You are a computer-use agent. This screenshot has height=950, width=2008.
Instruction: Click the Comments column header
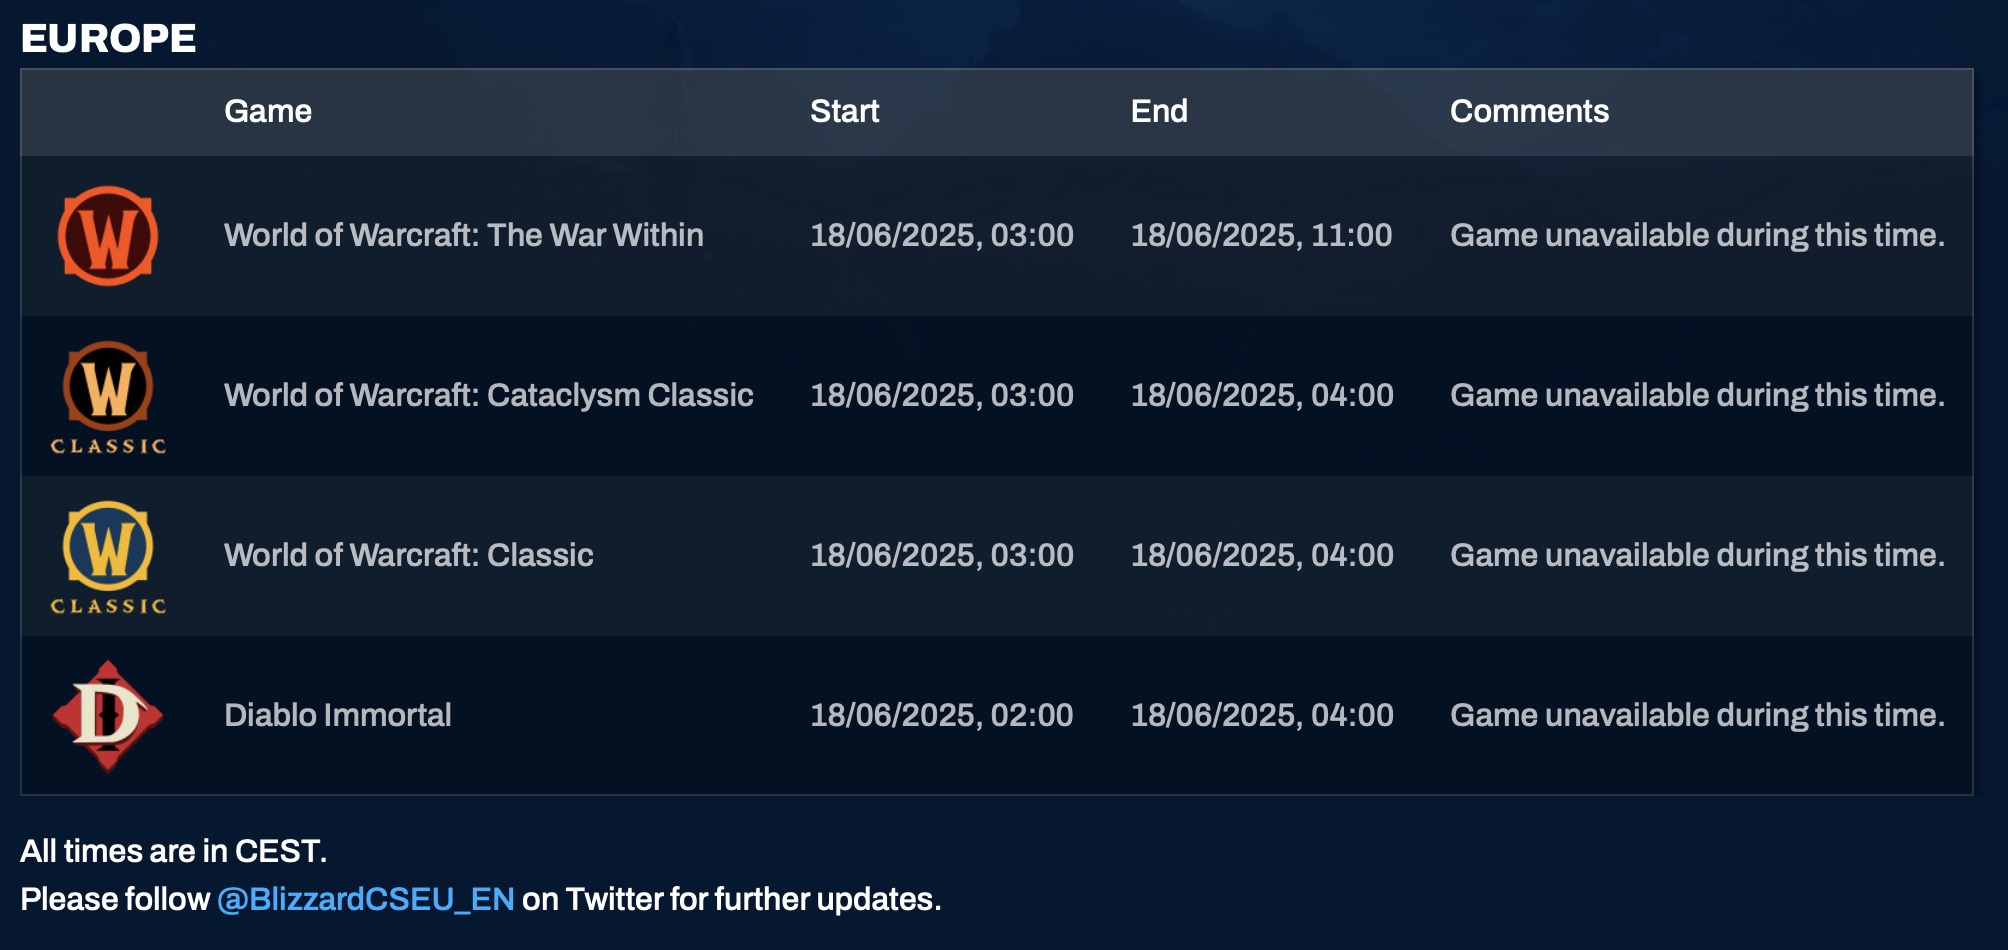pyautogui.click(x=1529, y=111)
